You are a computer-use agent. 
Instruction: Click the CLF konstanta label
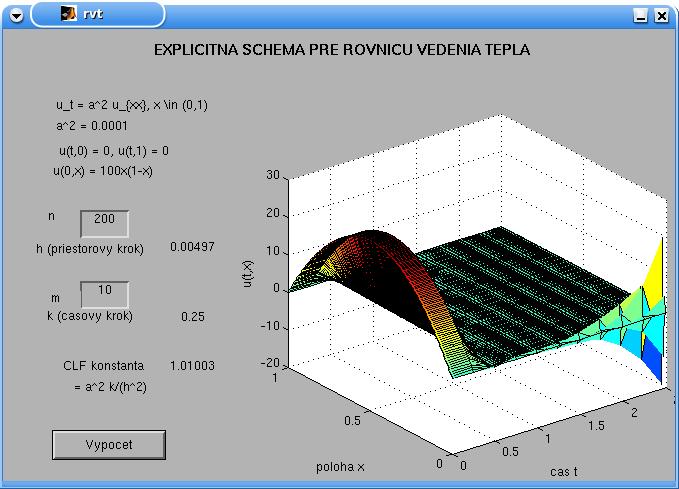coord(103,366)
